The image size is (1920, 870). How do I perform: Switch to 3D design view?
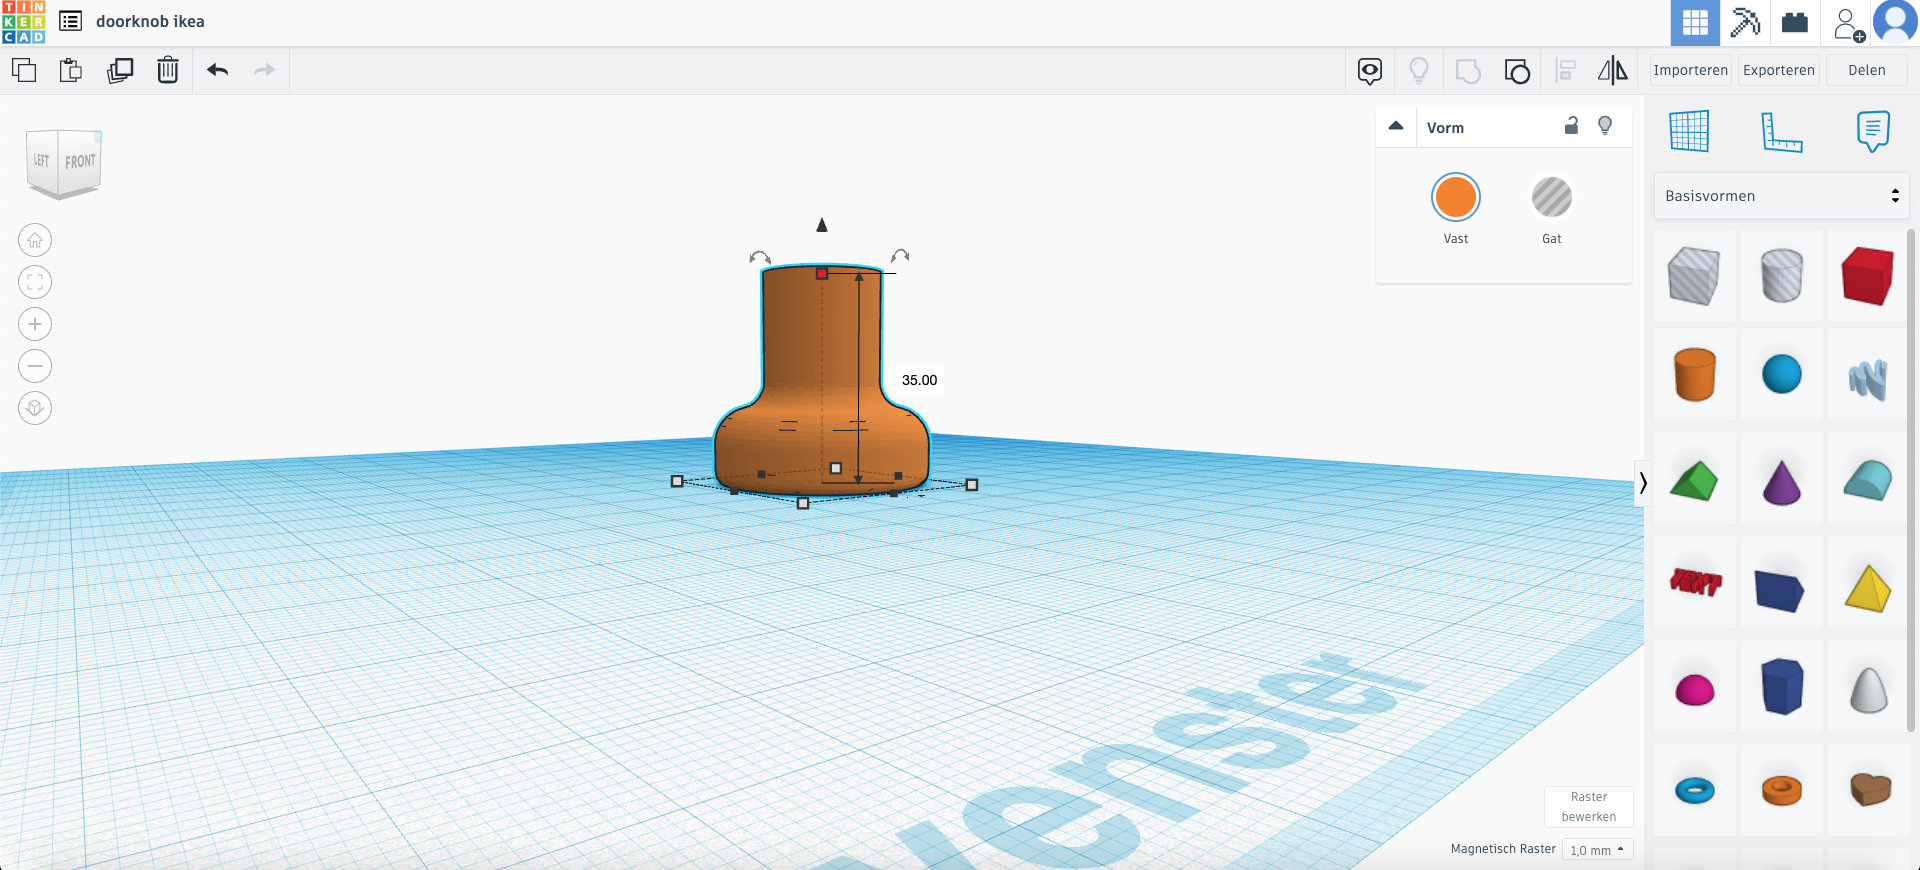pyautogui.click(x=1695, y=22)
